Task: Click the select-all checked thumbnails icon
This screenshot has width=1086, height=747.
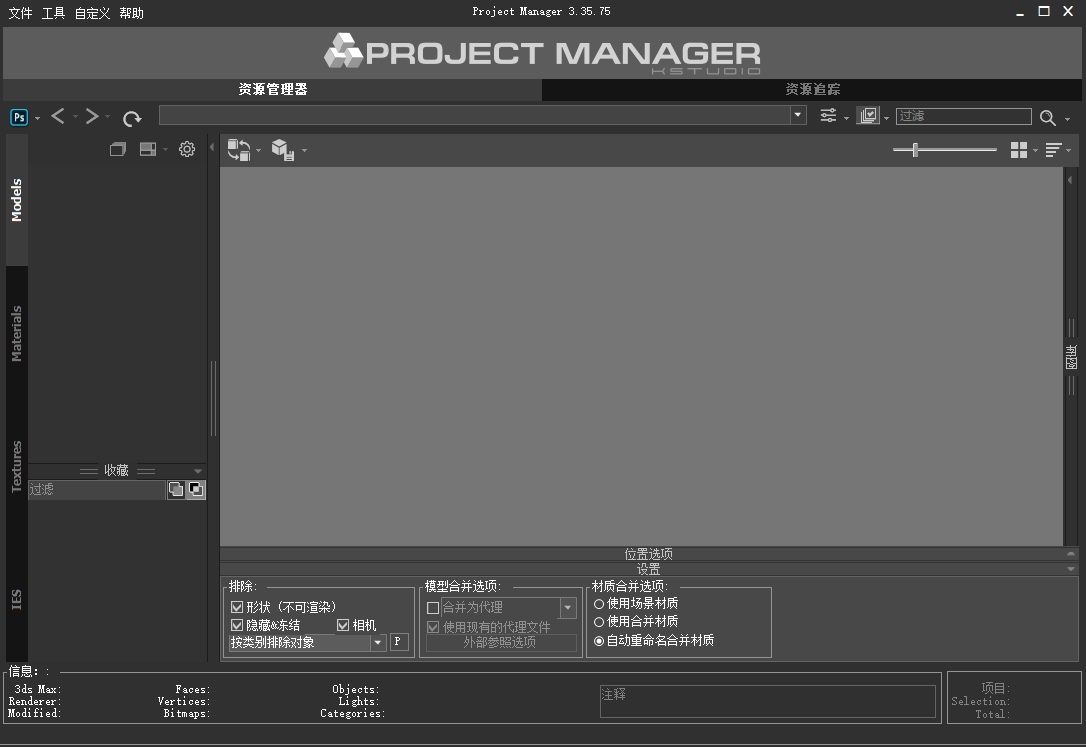Action: (x=868, y=116)
